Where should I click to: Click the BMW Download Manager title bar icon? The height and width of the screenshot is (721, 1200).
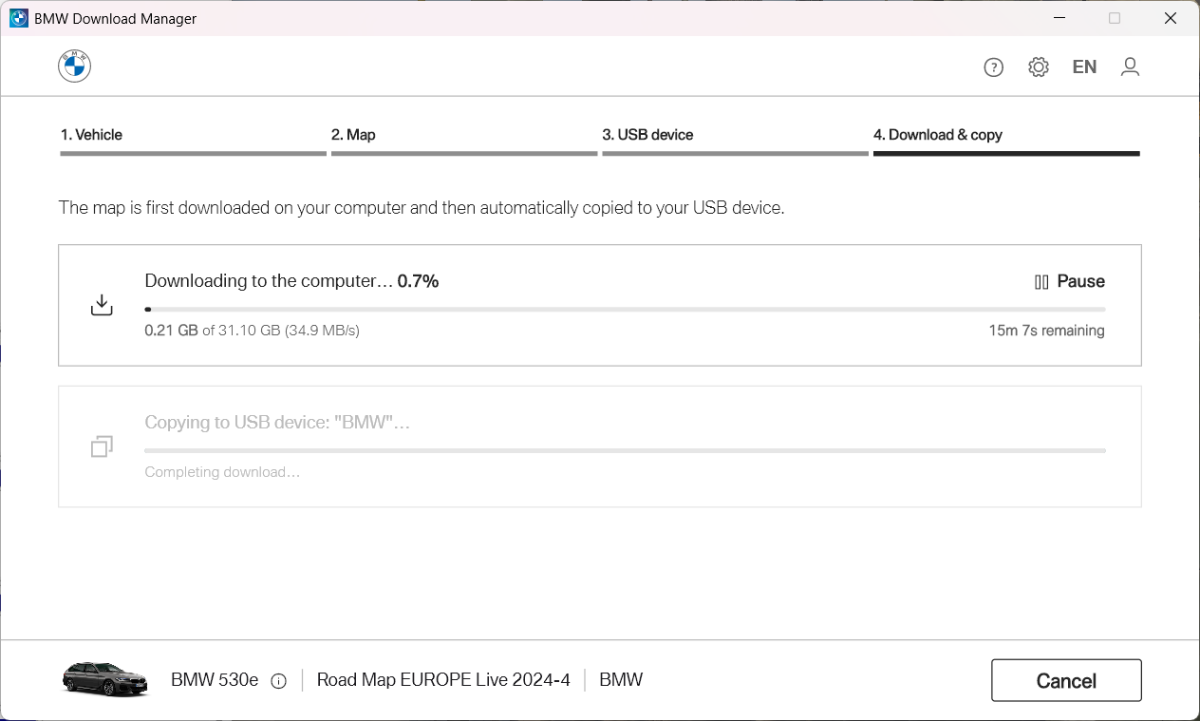(x=18, y=19)
